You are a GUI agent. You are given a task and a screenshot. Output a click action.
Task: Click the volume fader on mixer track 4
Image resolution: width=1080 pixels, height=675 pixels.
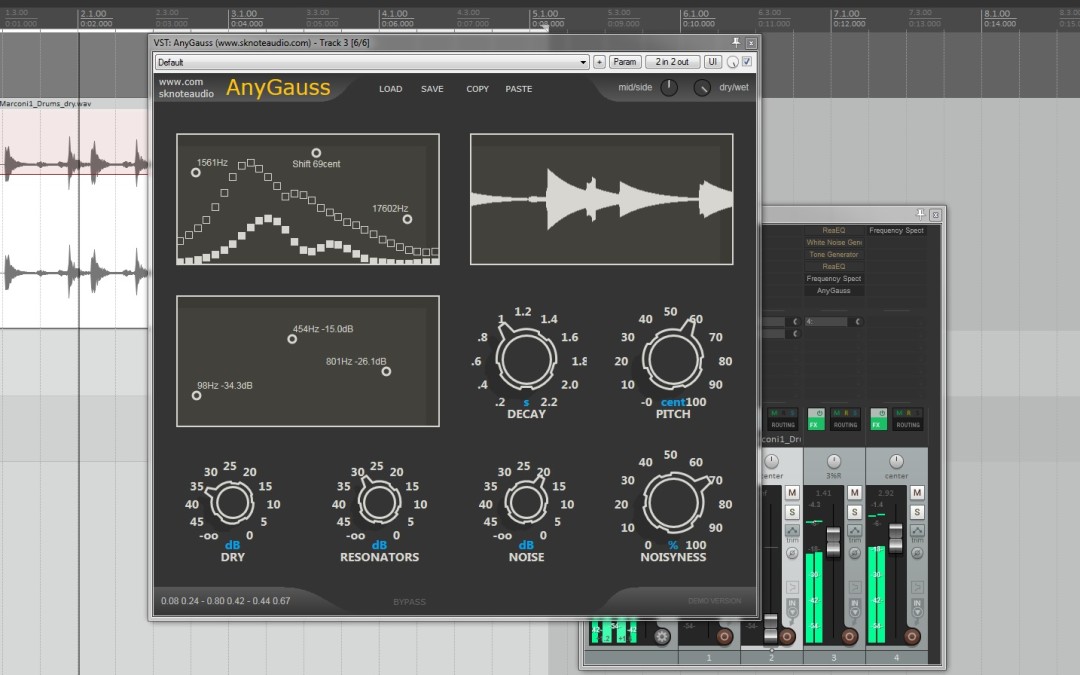point(896,538)
